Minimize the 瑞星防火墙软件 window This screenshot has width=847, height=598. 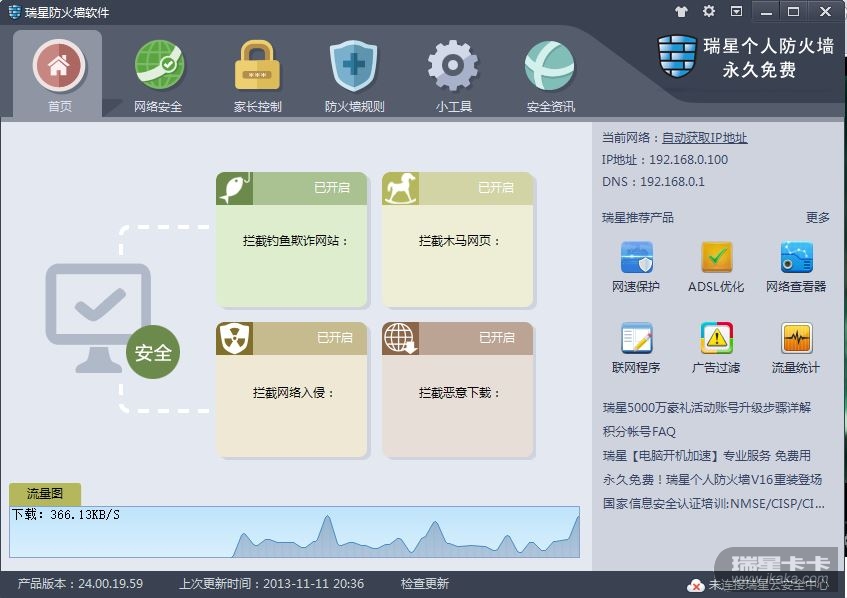tap(766, 11)
